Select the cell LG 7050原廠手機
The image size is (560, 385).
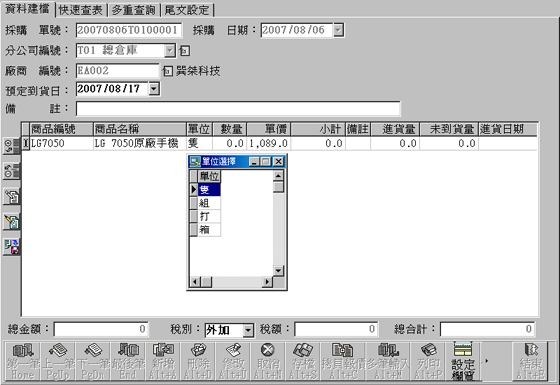click(140, 144)
